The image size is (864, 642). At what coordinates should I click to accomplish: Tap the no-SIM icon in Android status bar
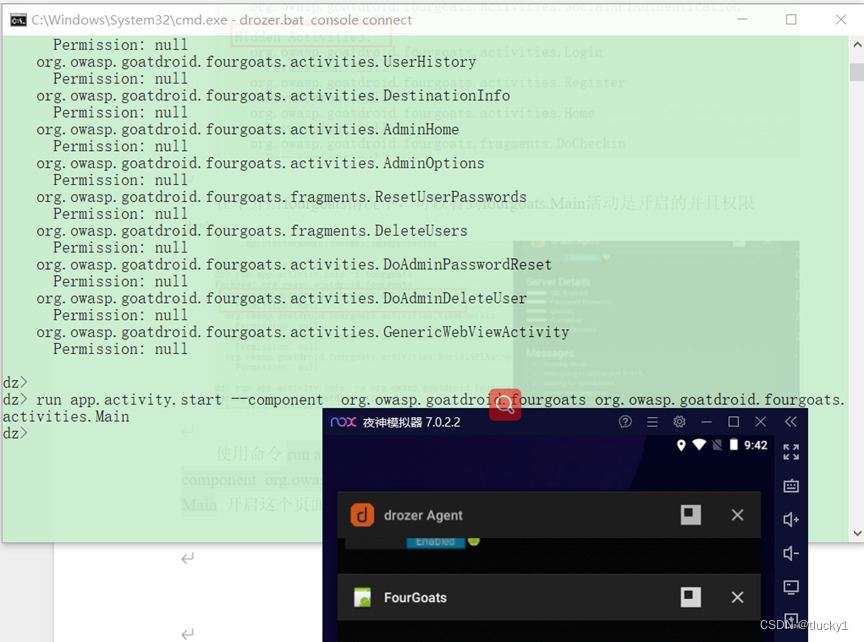click(717, 445)
